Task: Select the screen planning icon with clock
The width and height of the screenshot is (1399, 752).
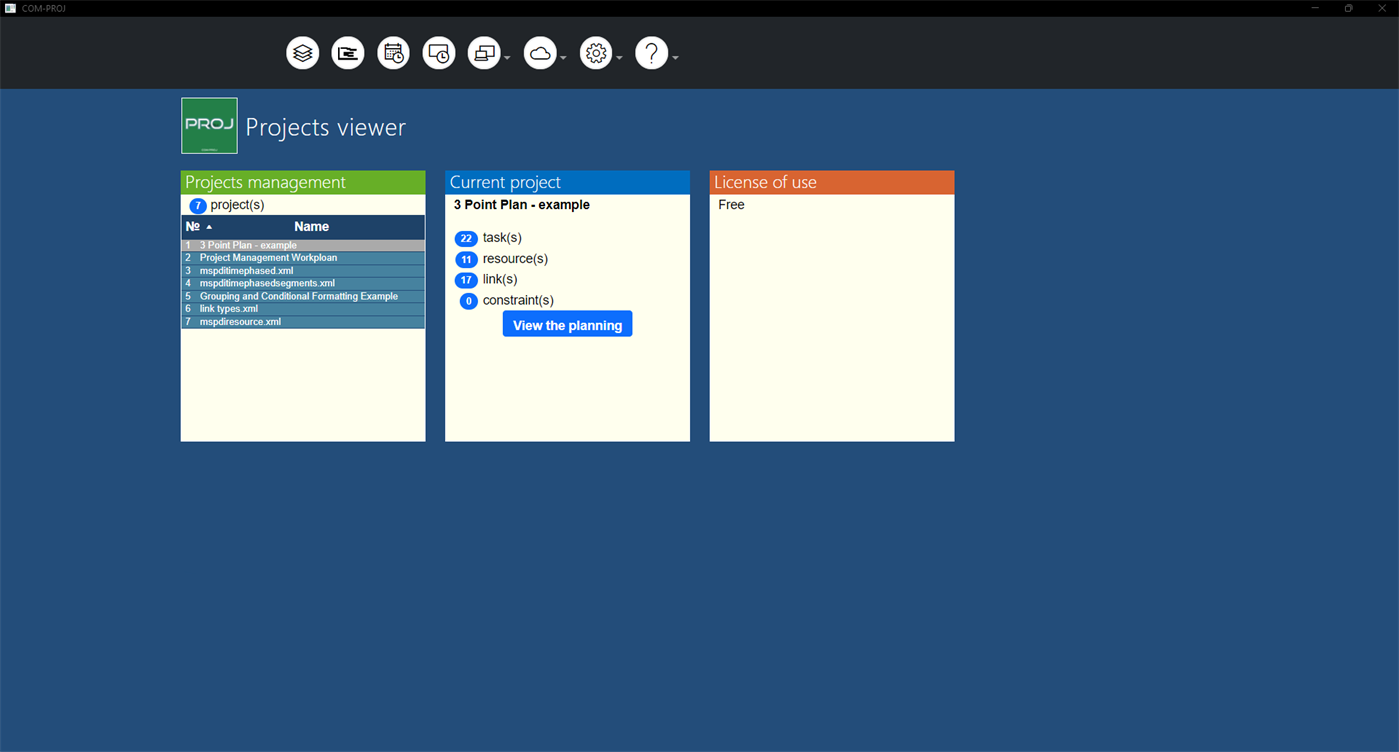Action: 438,52
